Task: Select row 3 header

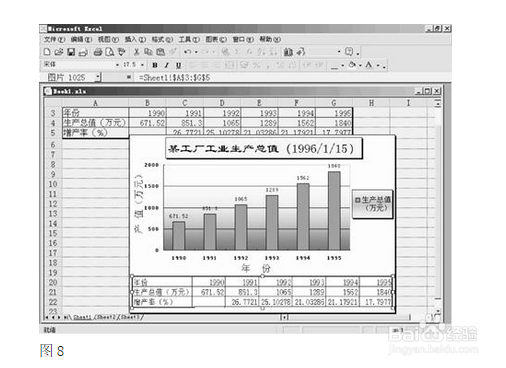Action: coord(53,113)
